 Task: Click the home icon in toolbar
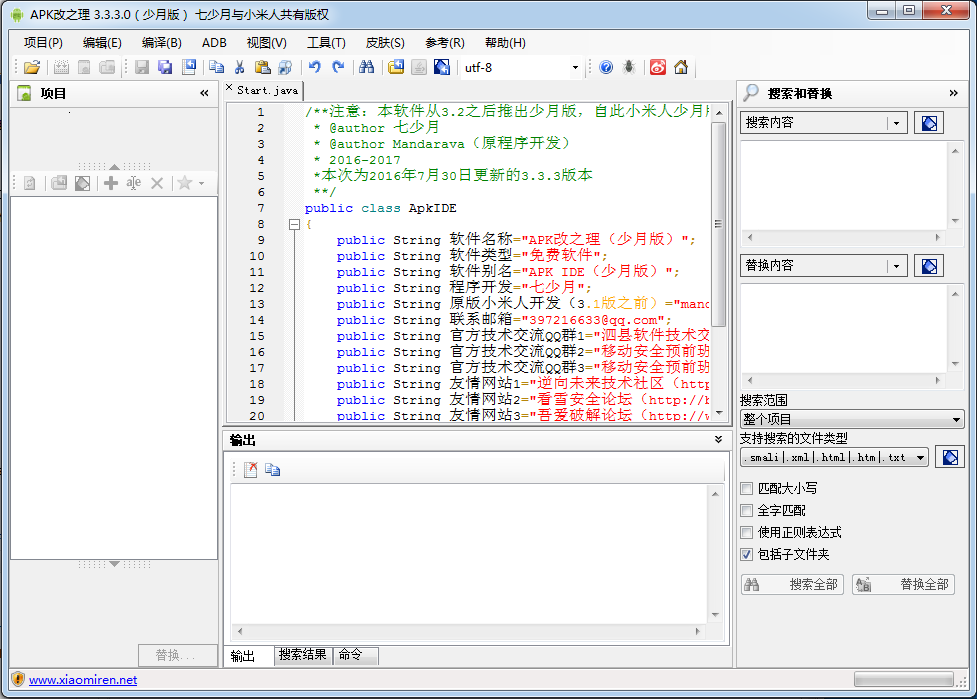point(681,67)
